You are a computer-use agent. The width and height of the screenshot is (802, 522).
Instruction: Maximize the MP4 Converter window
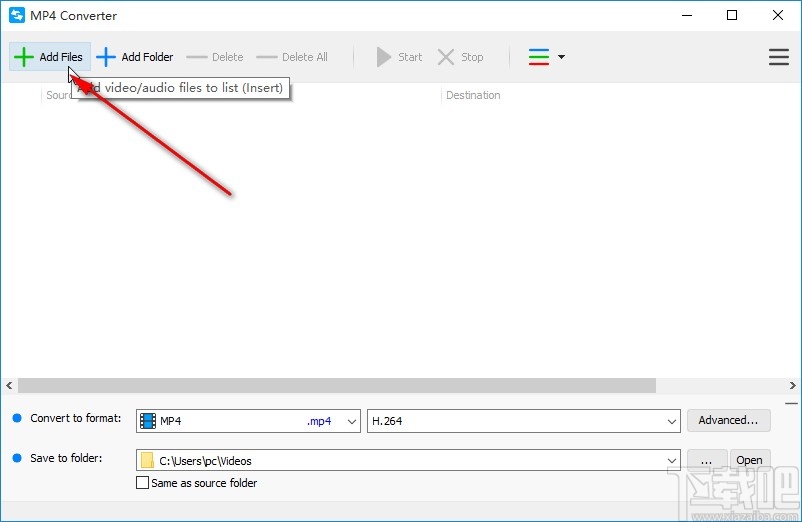coord(732,15)
